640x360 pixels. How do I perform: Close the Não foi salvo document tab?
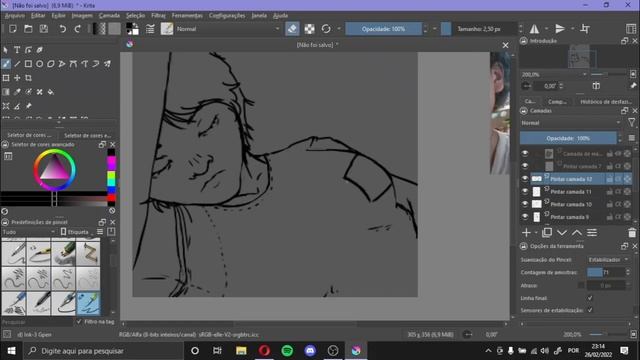tap(505, 45)
